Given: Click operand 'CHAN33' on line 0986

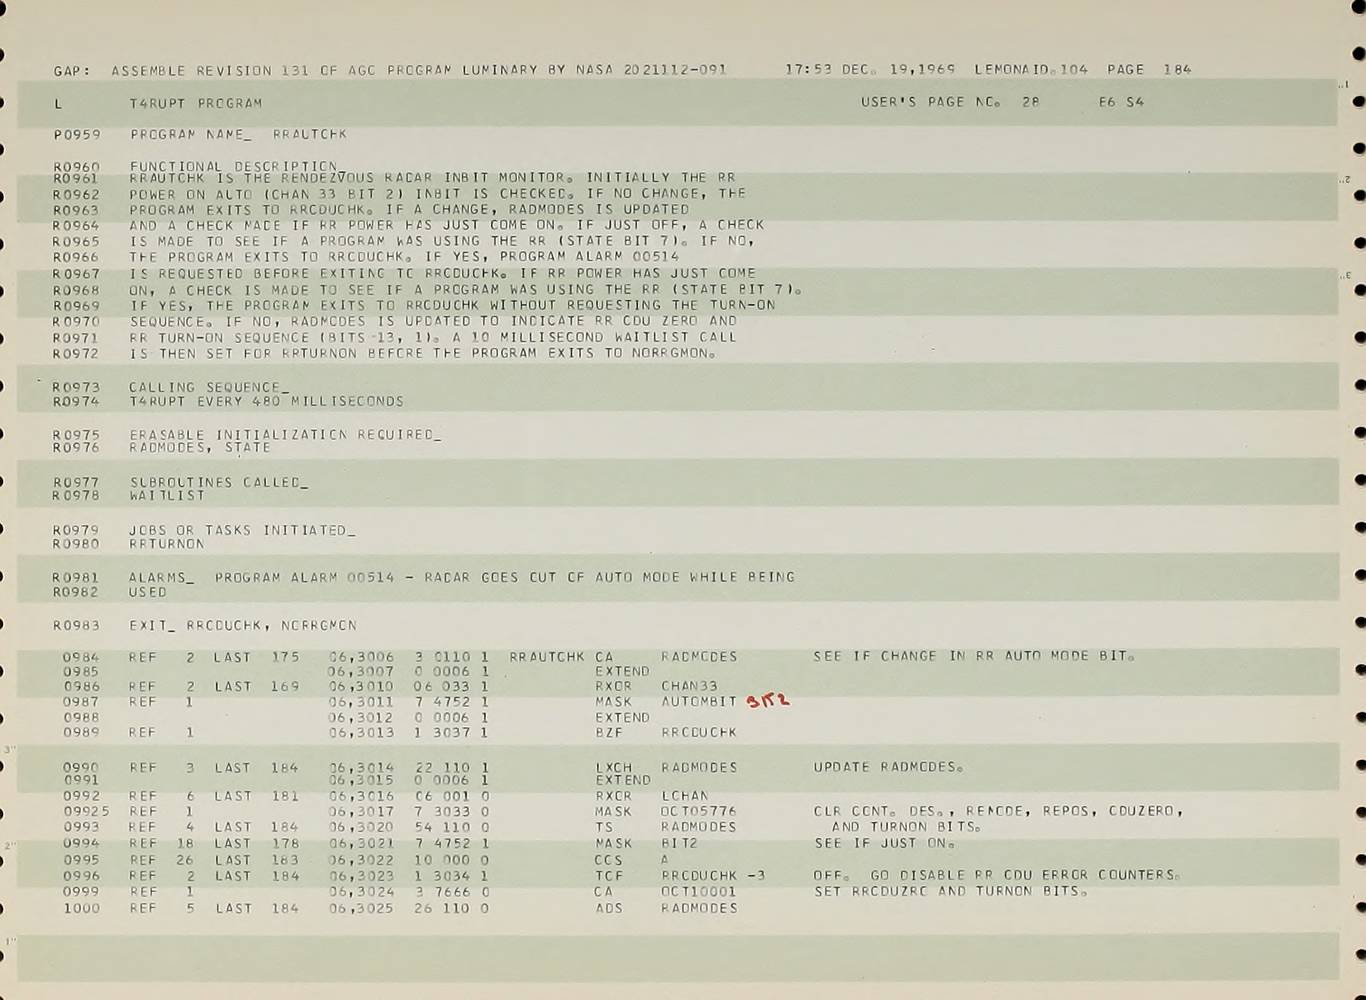Looking at the screenshot, I should [689, 687].
